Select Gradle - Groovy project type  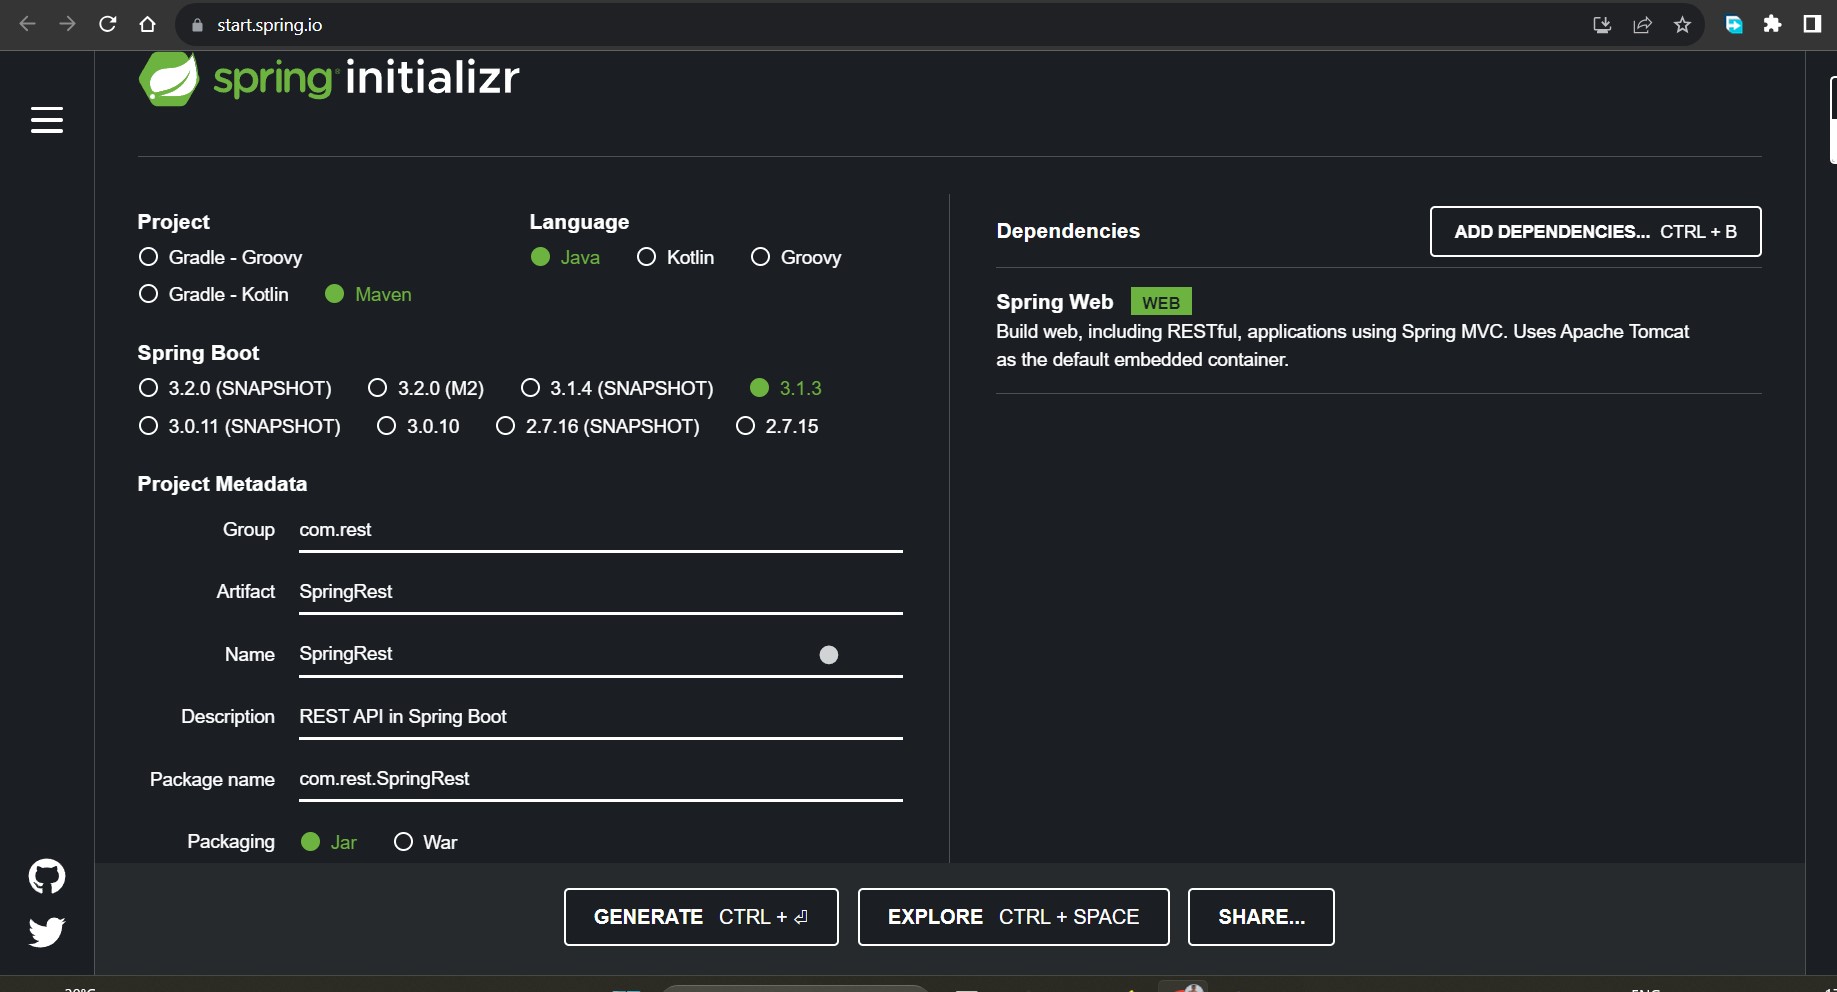click(221, 257)
